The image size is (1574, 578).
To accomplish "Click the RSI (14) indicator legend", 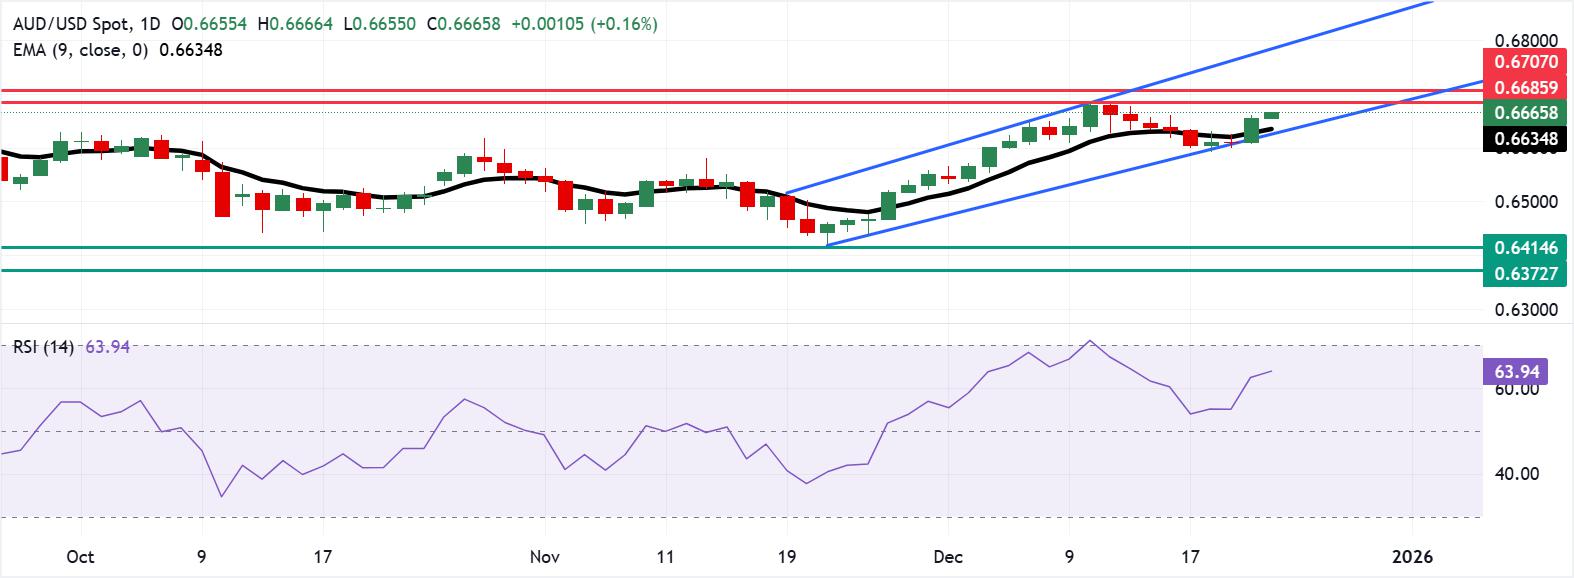I will [x=43, y=347].
